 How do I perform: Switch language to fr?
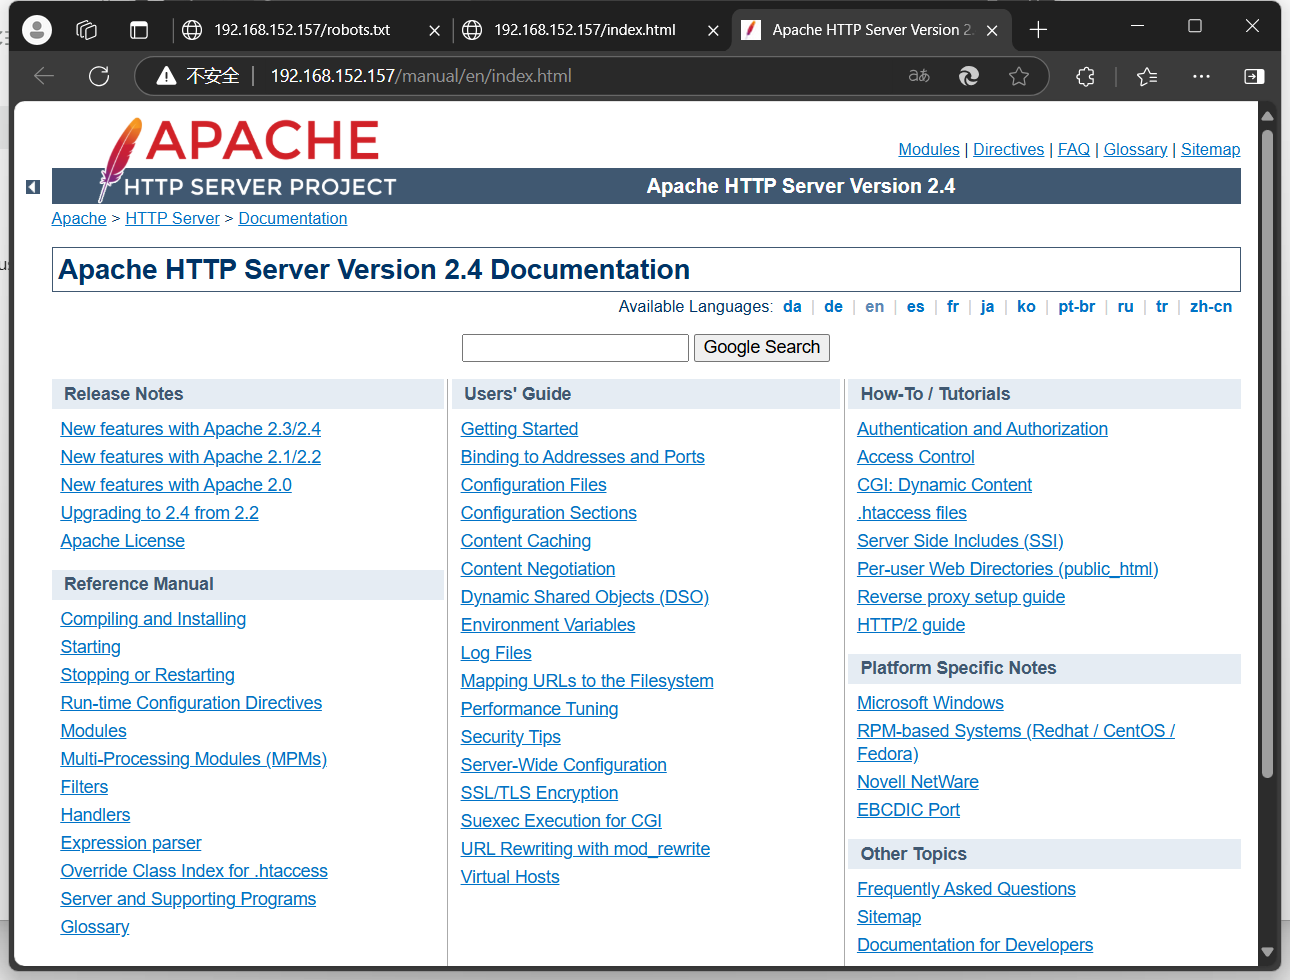click(x=953, y=307)
